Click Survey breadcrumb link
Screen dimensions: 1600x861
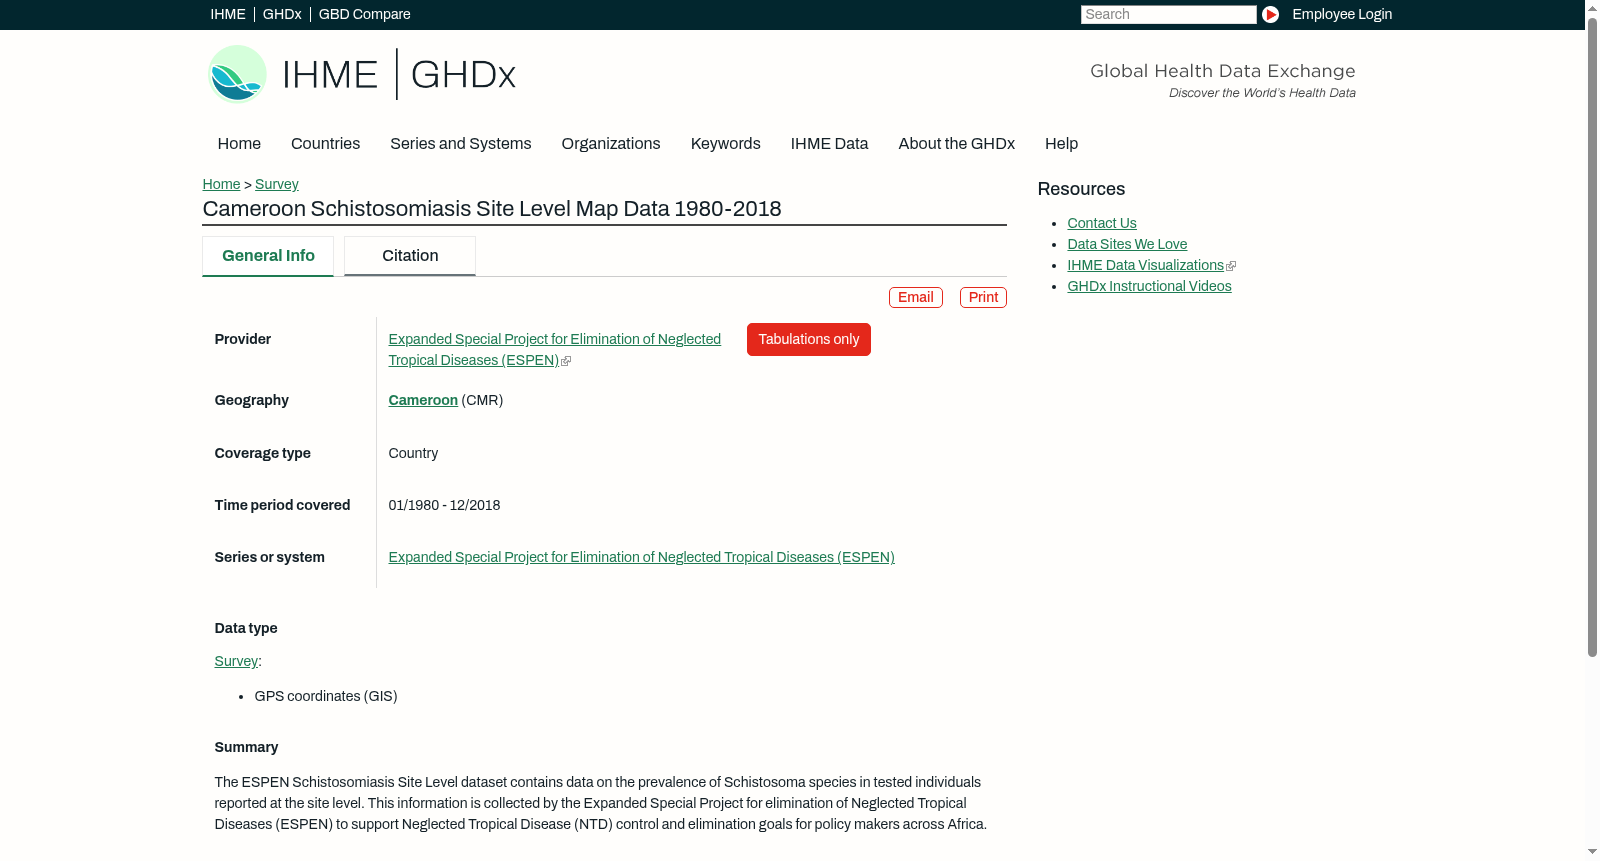tap(277, 184)
